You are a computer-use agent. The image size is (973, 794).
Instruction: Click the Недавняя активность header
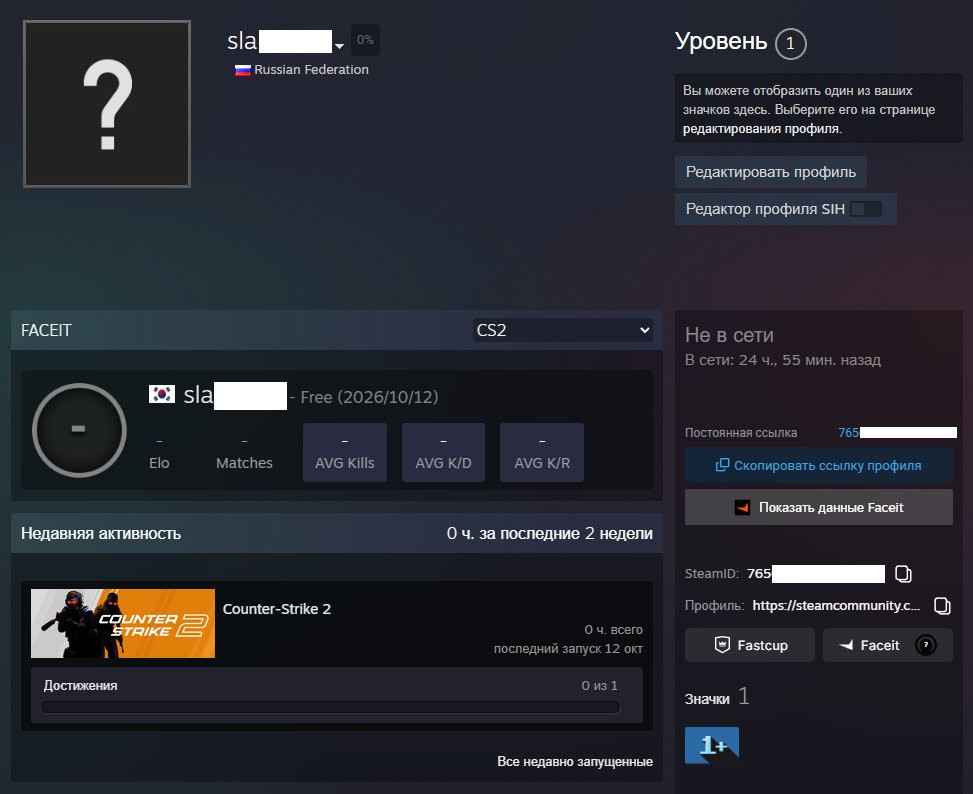pos(101,533)
